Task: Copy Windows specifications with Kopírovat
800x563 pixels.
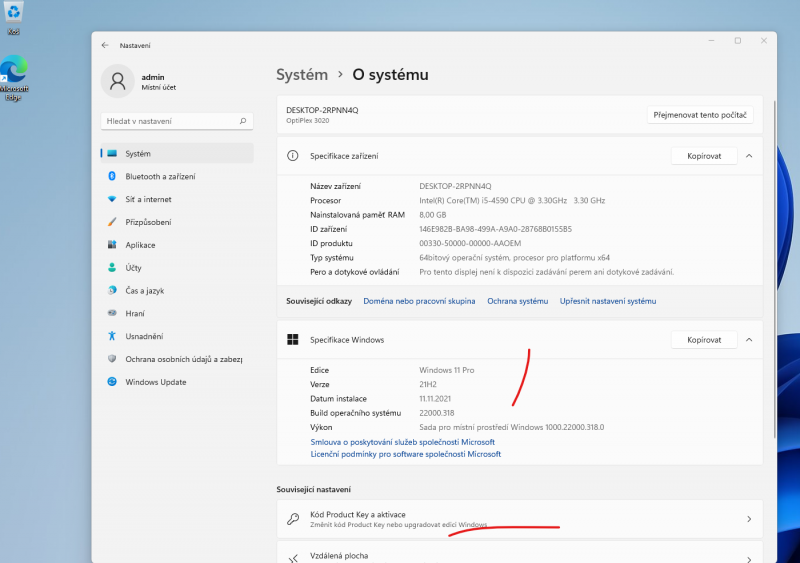Action: click(704, 339)
